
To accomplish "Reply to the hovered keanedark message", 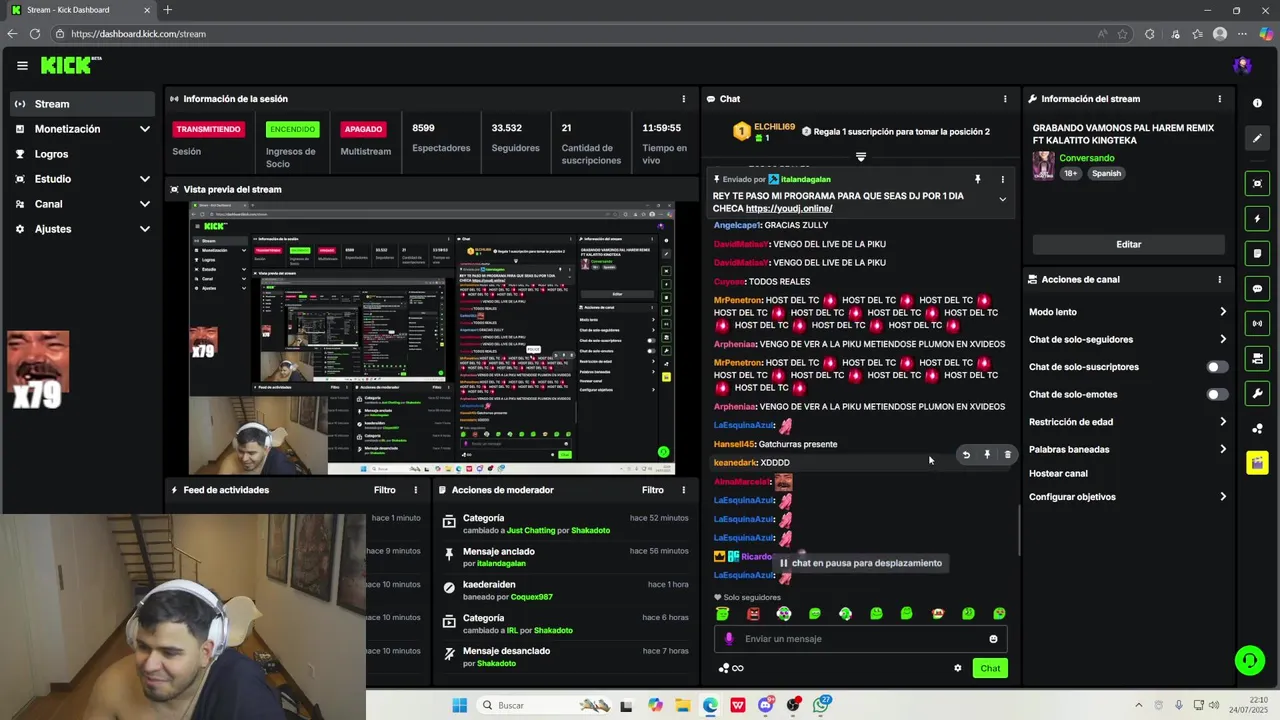I will [x=966, y=455].
